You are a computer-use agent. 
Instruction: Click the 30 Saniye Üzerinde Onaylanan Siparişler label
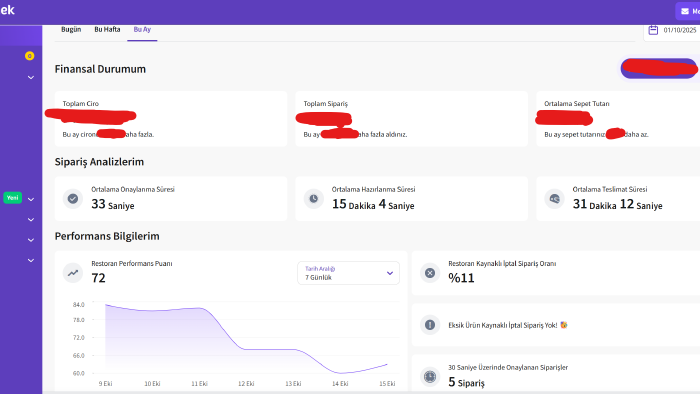point(508,368)
